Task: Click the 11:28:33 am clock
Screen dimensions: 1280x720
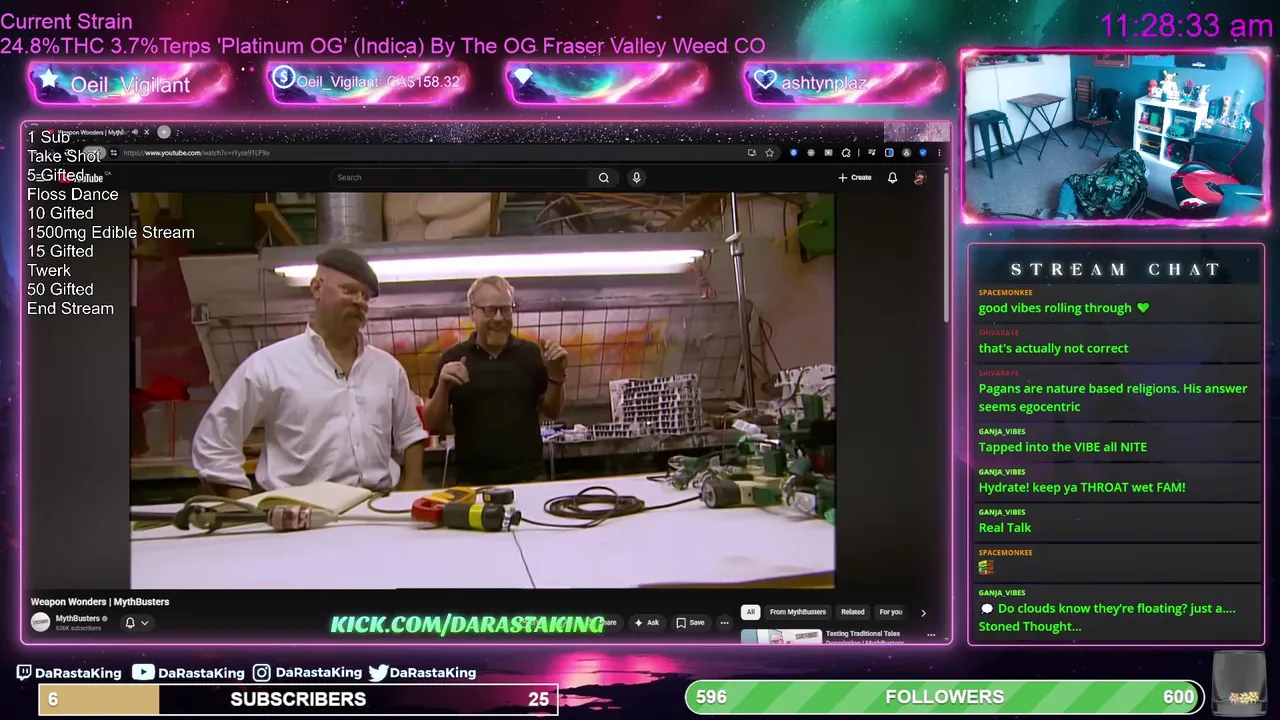Action: 1186,26
